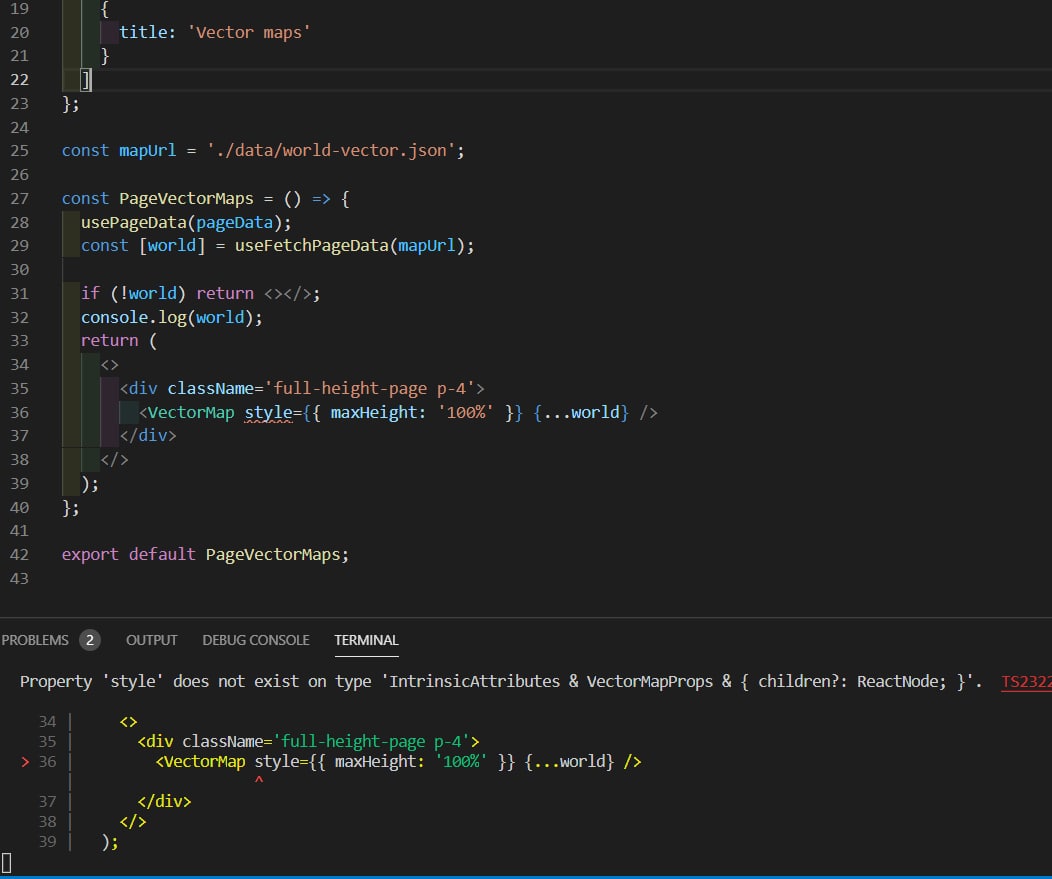1052x879 pixels.
Task: Click 'Vector maps' title string
Action: tap(252, 32)
